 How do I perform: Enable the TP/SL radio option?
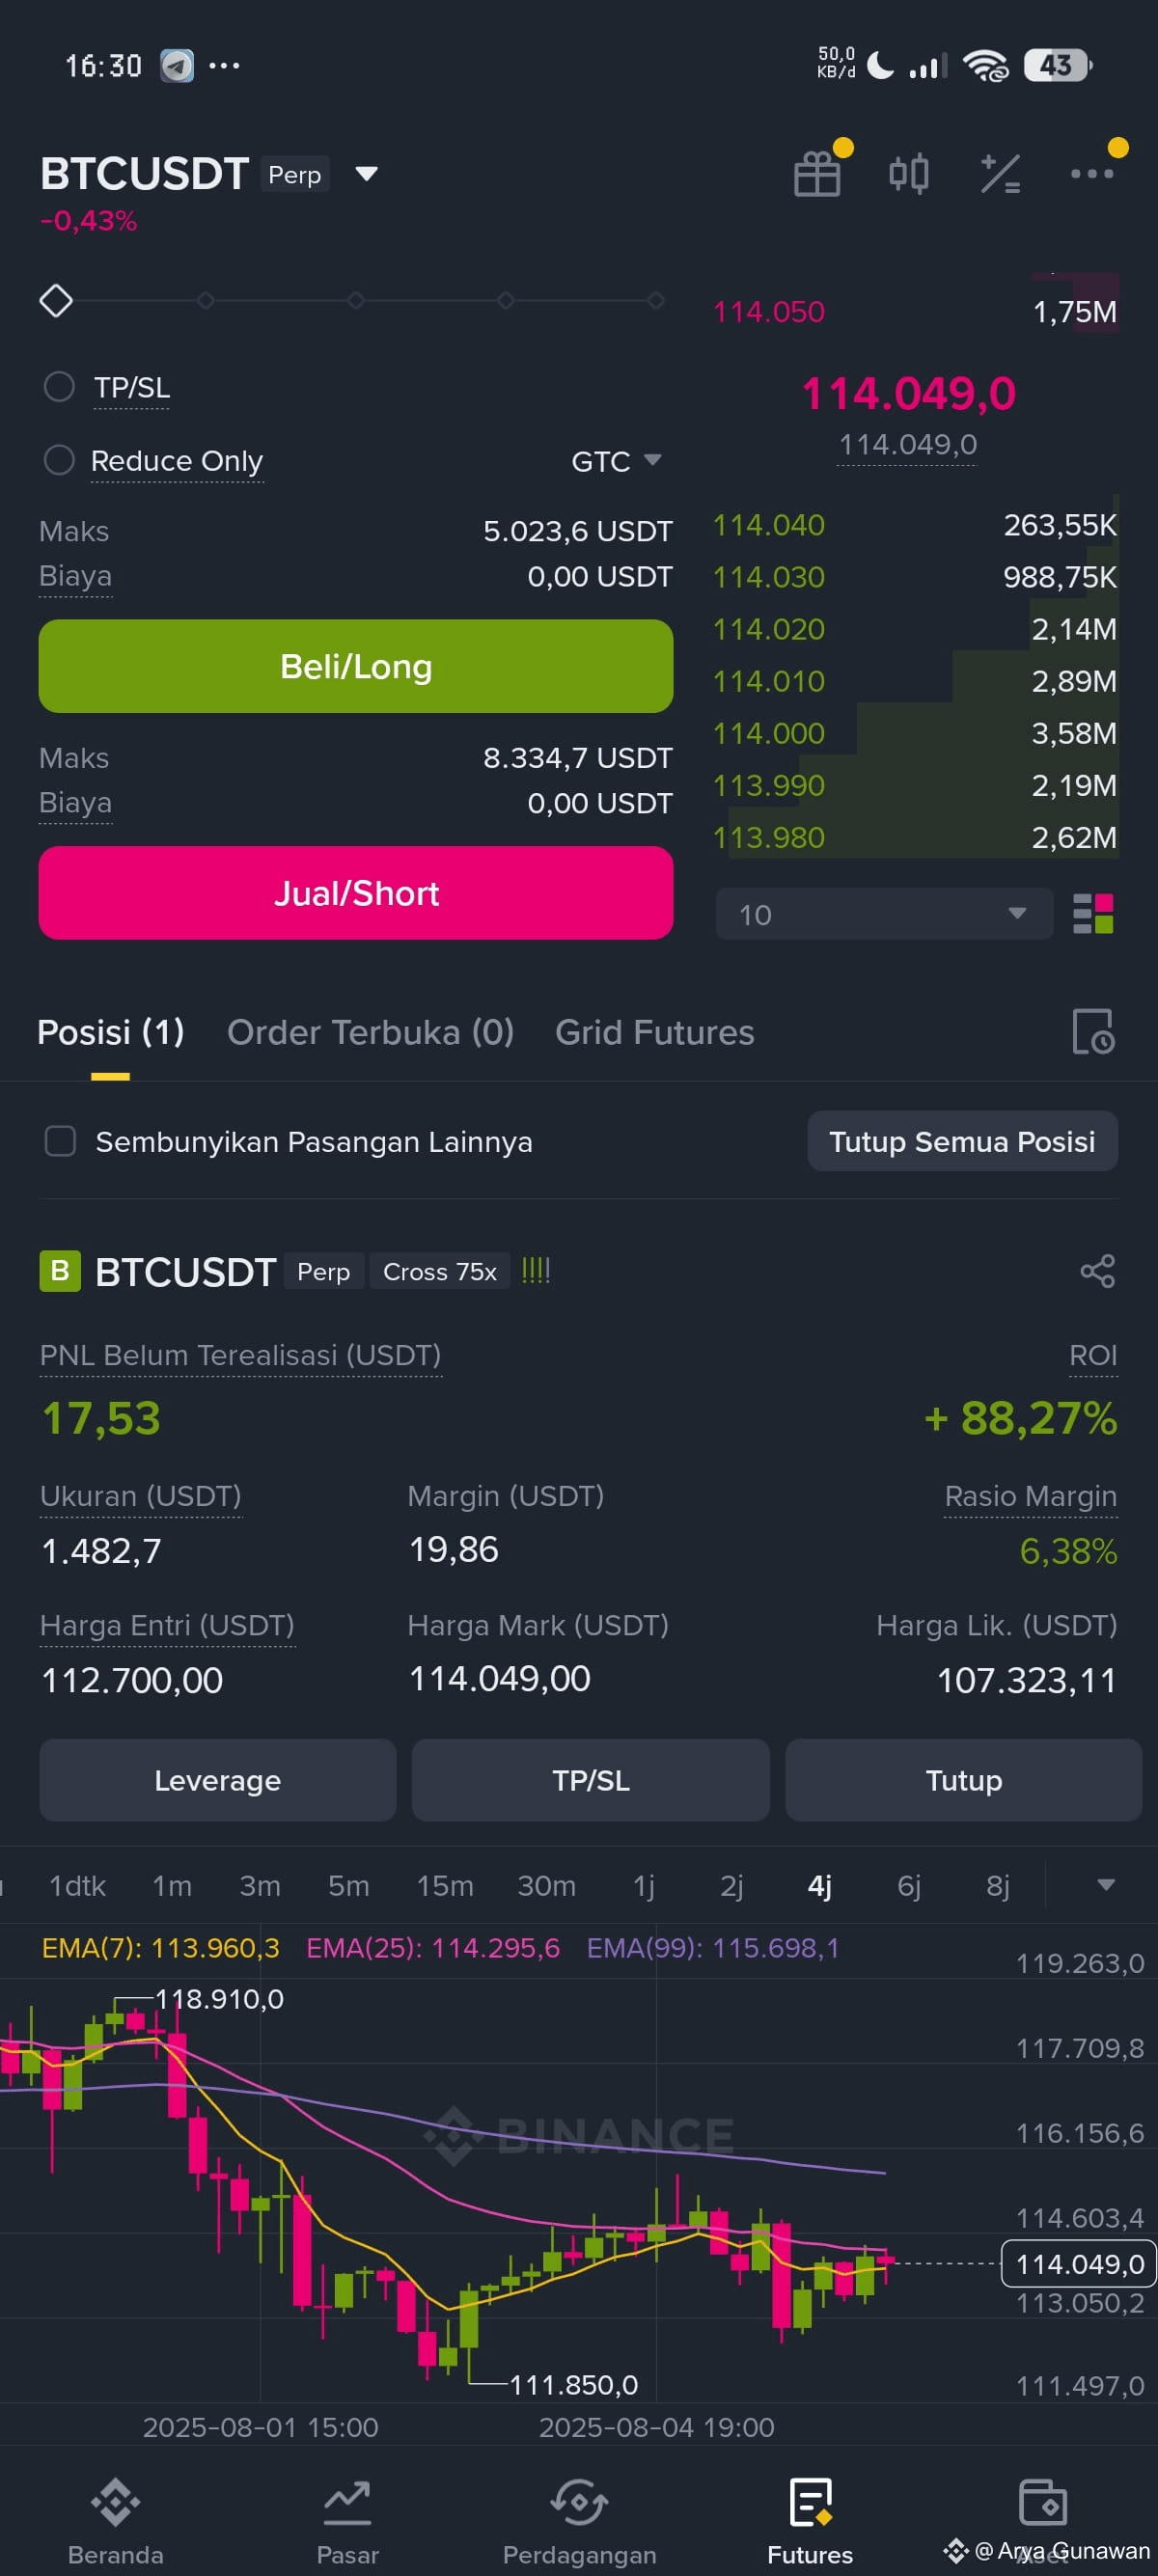59,387
